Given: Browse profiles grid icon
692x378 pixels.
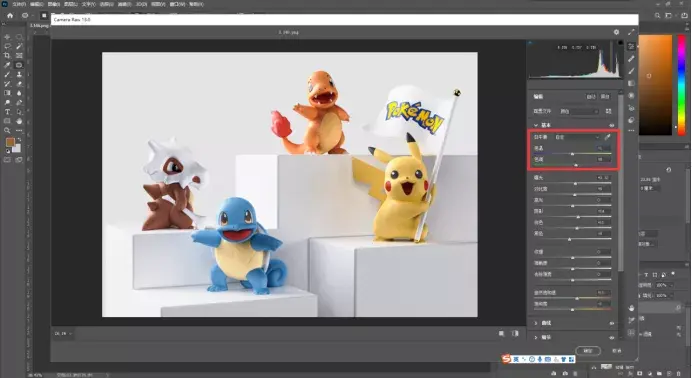Looking at the screenshot, I should [x=608, y=111].
